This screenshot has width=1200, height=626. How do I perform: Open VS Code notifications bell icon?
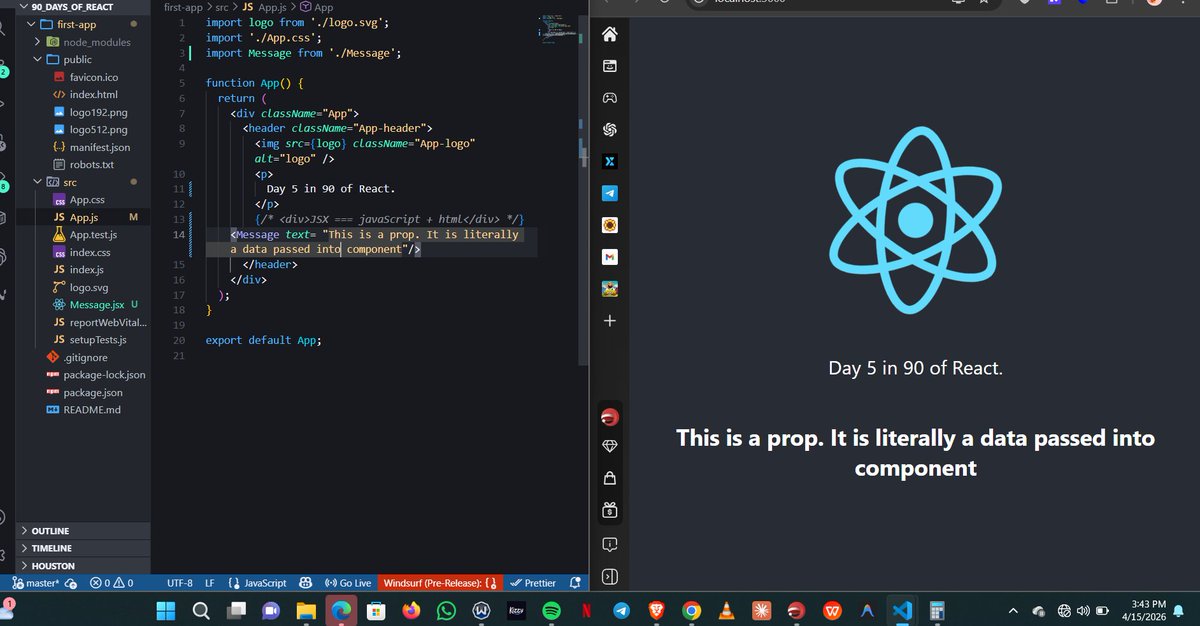tap(574, 583)
